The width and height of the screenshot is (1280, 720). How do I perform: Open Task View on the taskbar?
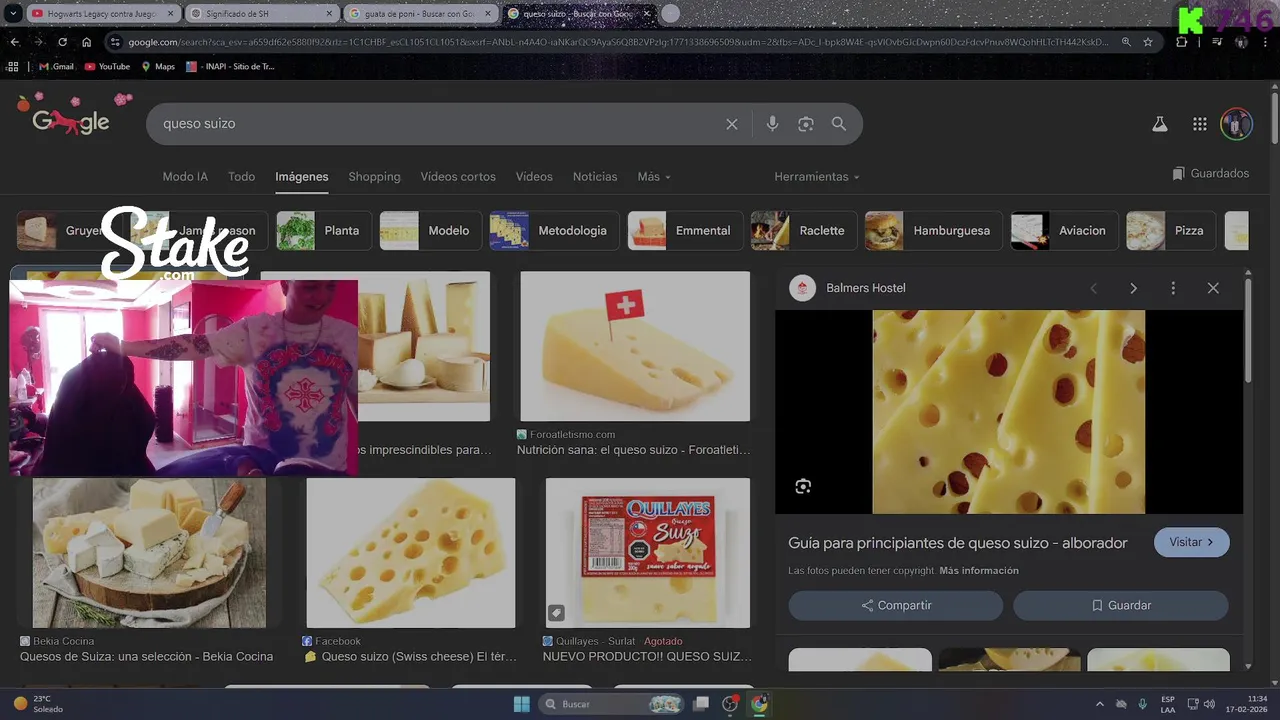point(703,704)
